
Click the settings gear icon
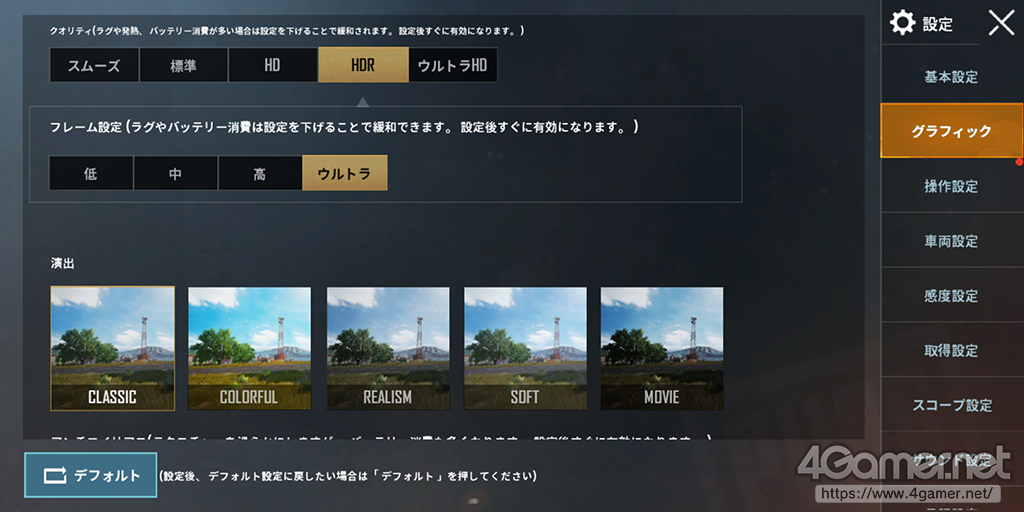tap(903, 24)
